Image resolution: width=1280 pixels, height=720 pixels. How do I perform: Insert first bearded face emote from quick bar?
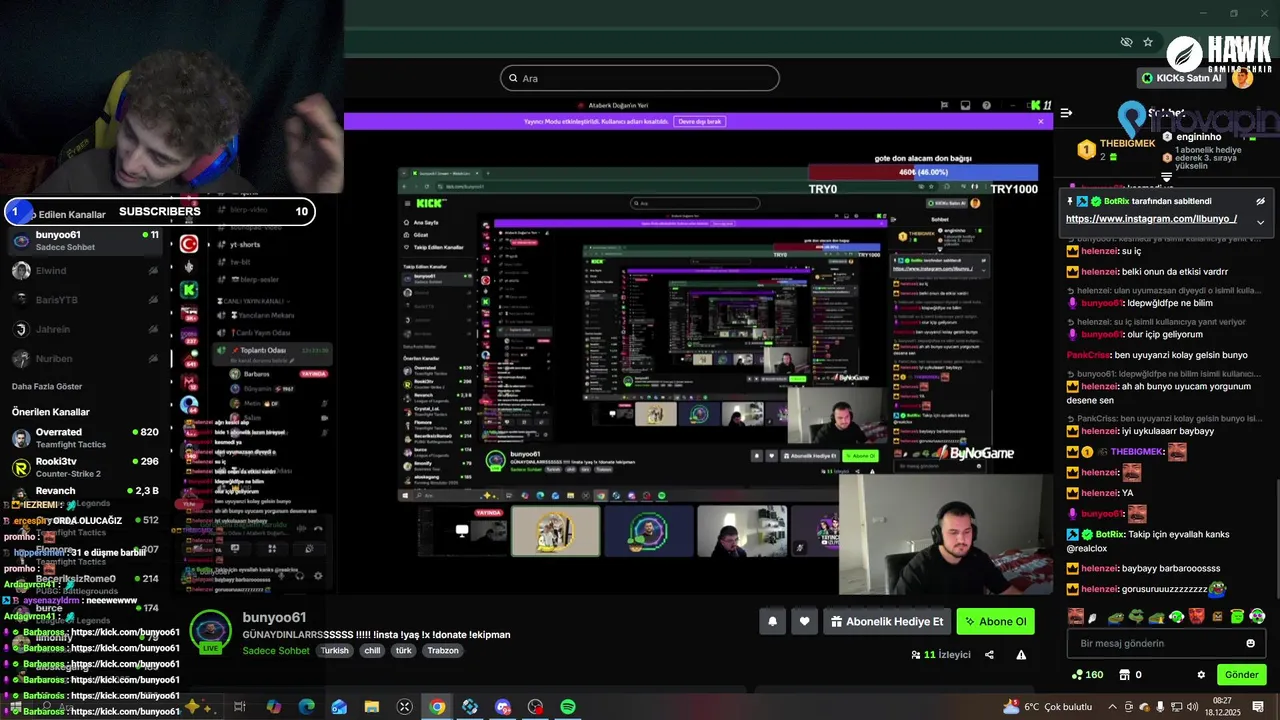1076,617
